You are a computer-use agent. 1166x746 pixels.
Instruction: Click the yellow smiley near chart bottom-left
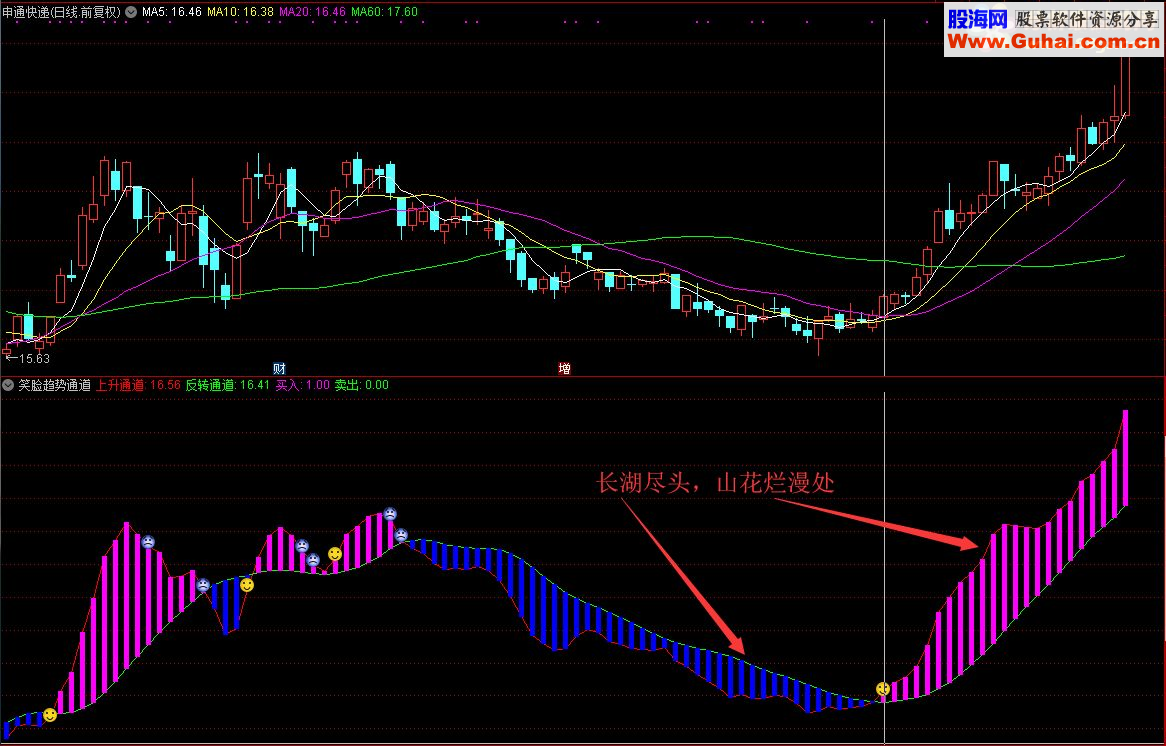[50, 715]
